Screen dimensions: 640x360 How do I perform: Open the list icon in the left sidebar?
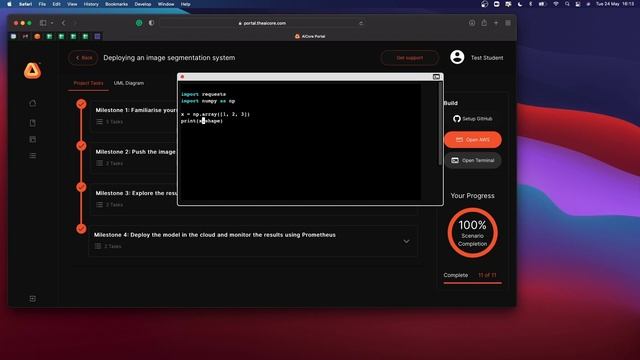click(x=33, y=156)
